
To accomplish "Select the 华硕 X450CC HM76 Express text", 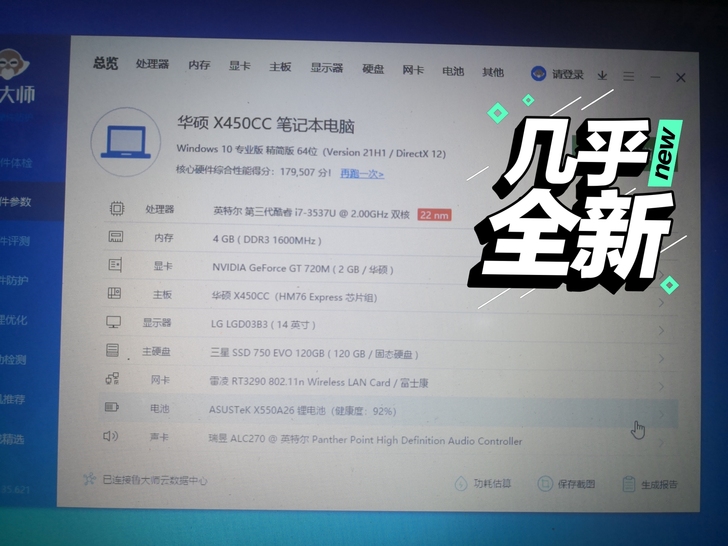I will point(294,297).
